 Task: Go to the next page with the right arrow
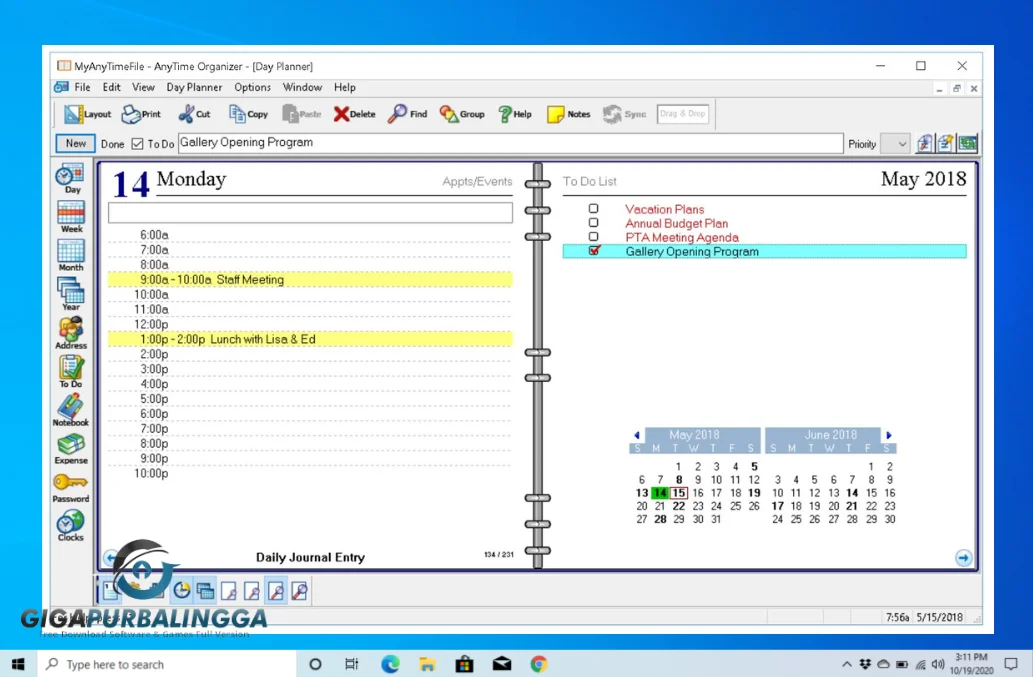[x=963, y=558]
